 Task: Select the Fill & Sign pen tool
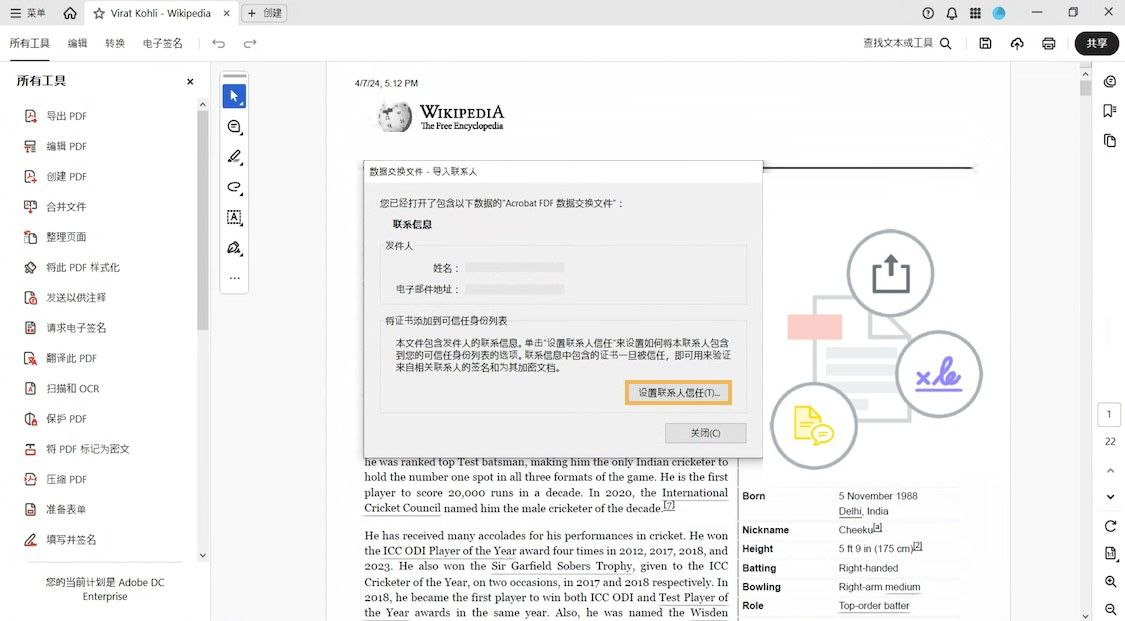click(234, 248)
